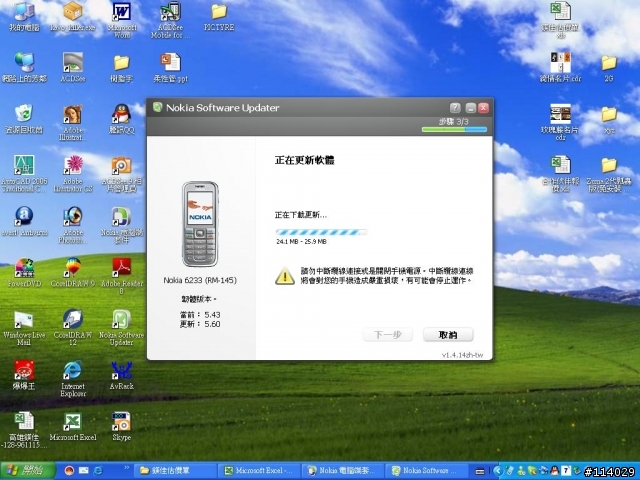Click the yellow warning triangle icon
Image resolution: width=640 pixels, height=480 pixels.
click(285, 276)
